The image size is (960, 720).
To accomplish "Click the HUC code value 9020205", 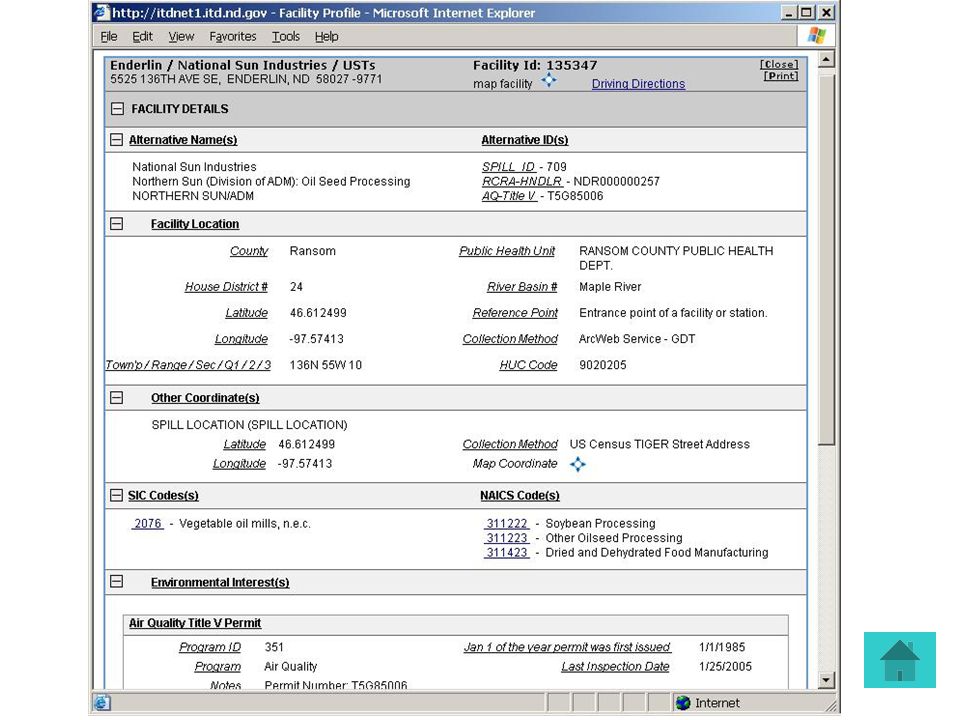I will [x=602, y=366].
